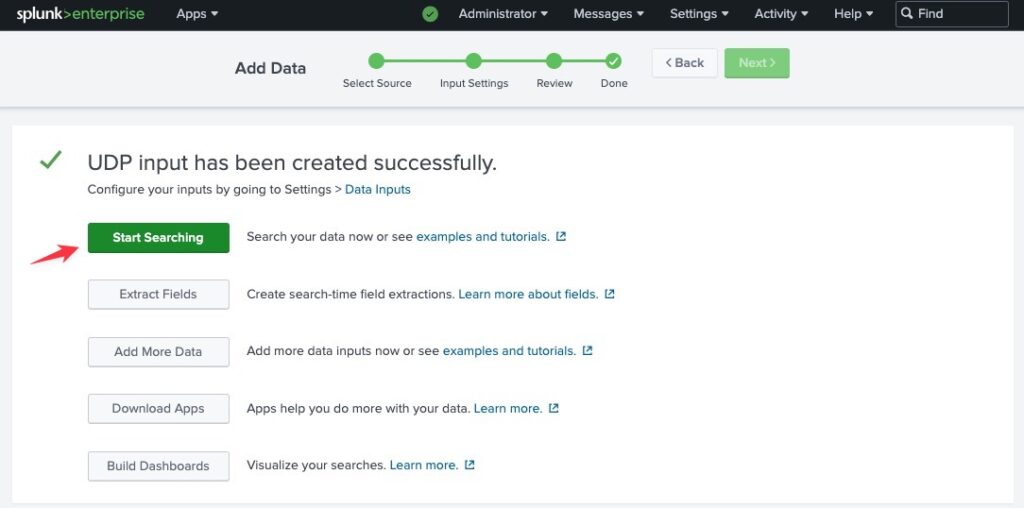
Task: Open examples and tutorials link beside Add More Data
Action: tap(509, 351)
